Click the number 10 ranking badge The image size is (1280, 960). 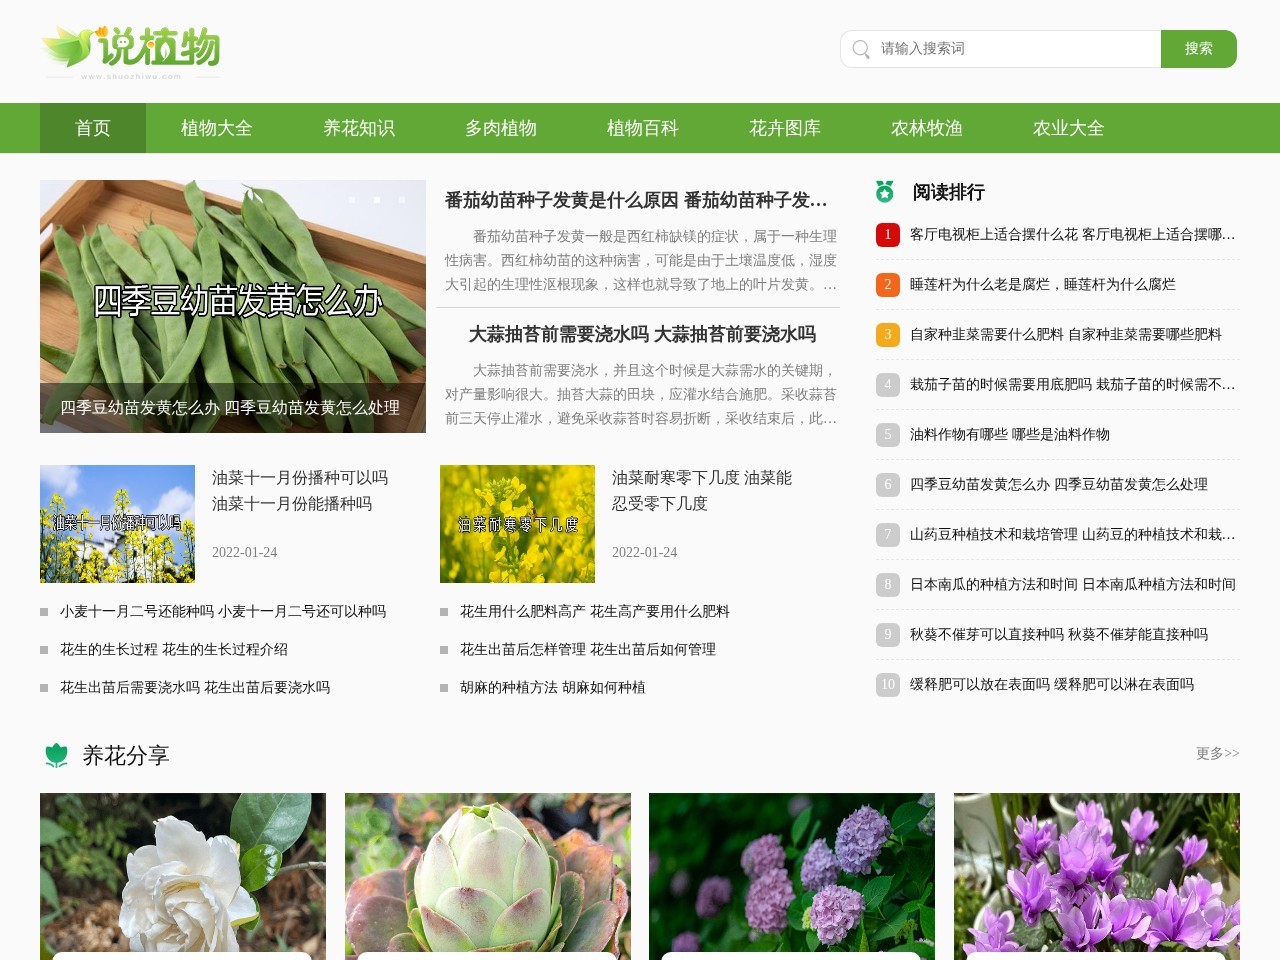click(887, 685)
